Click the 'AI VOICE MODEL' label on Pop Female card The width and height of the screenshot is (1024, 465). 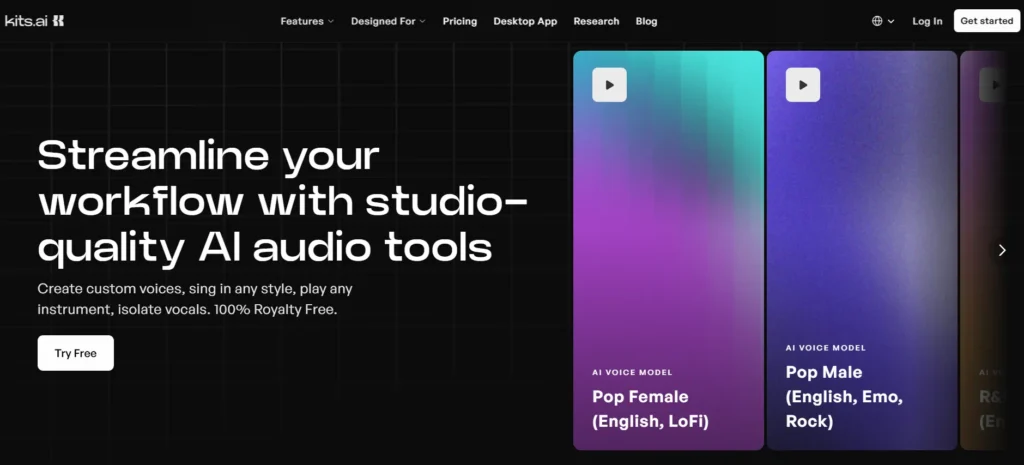[x=632, y=372]
